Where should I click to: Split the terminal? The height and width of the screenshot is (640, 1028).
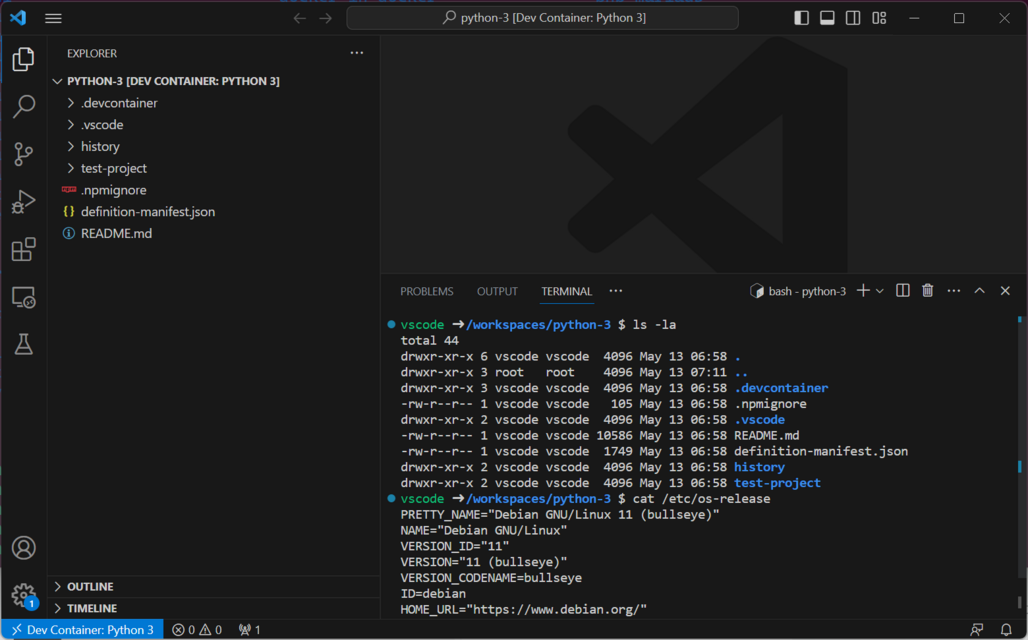point(902,290)
